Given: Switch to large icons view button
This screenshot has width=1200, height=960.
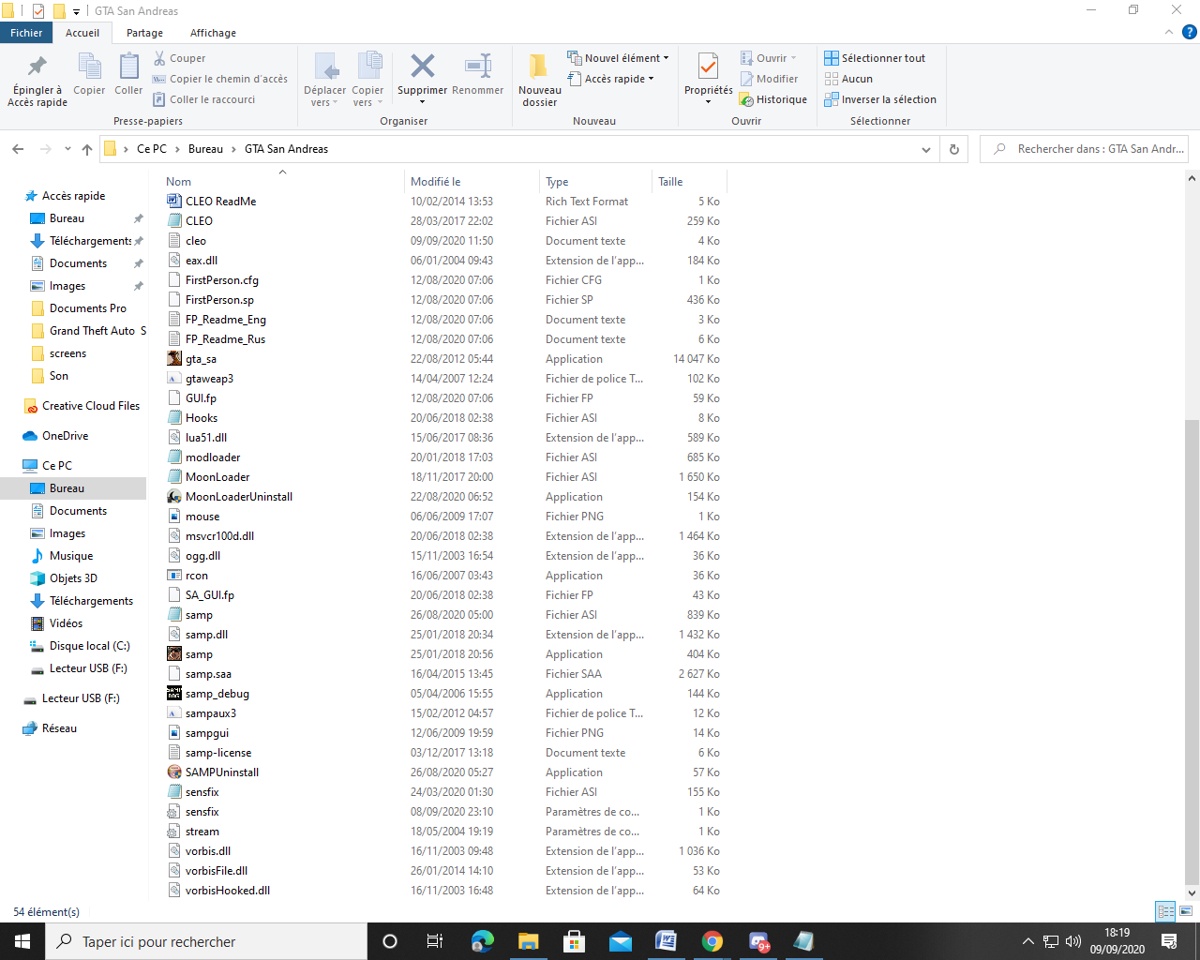Looking at the screenshot, I should click(1185, 912).
